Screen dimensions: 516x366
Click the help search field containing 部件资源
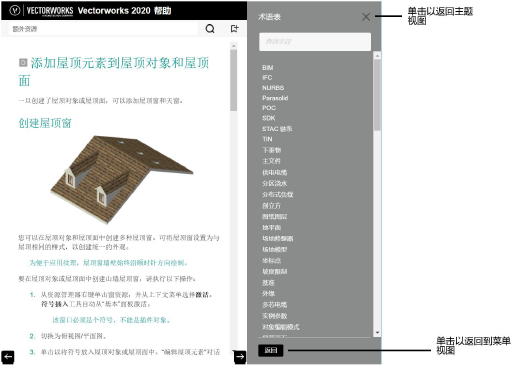103,29
